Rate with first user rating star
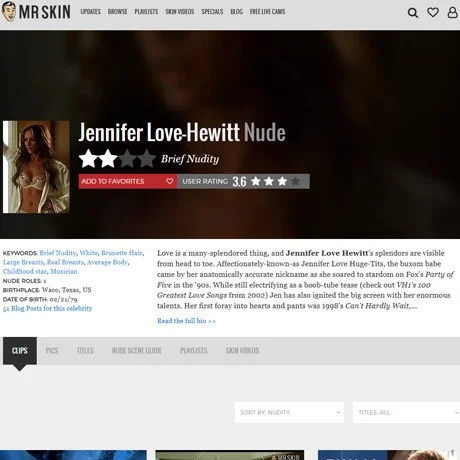Screen dimensions: 460x460 click(x=256, y=181)
